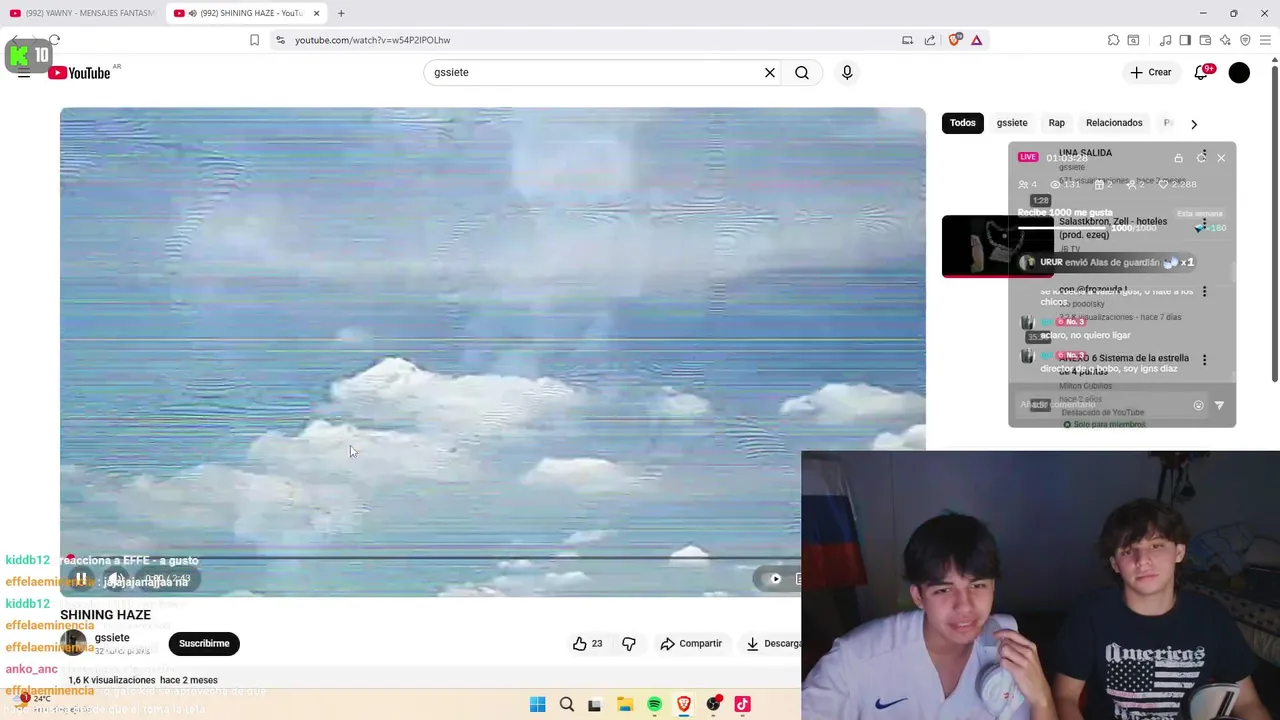Start voice search with microphone
Screen dimensions: 1280x720
point(847,72)
